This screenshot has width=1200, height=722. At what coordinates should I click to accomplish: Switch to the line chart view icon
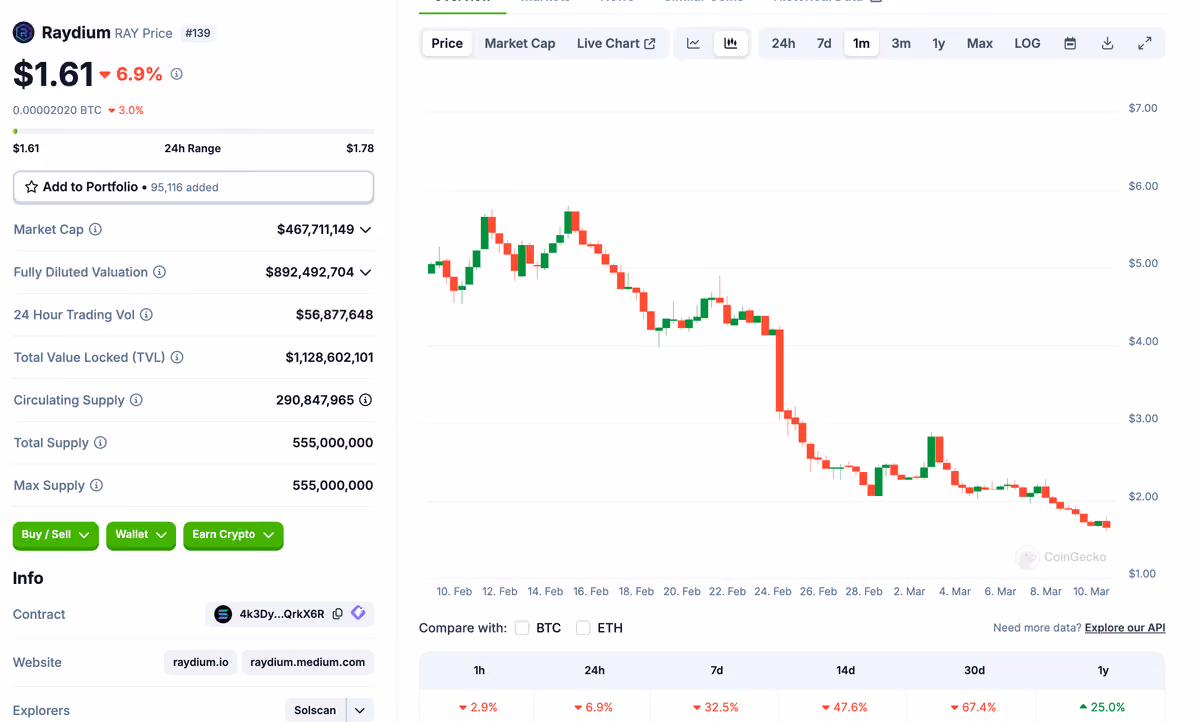coord(693,43)
